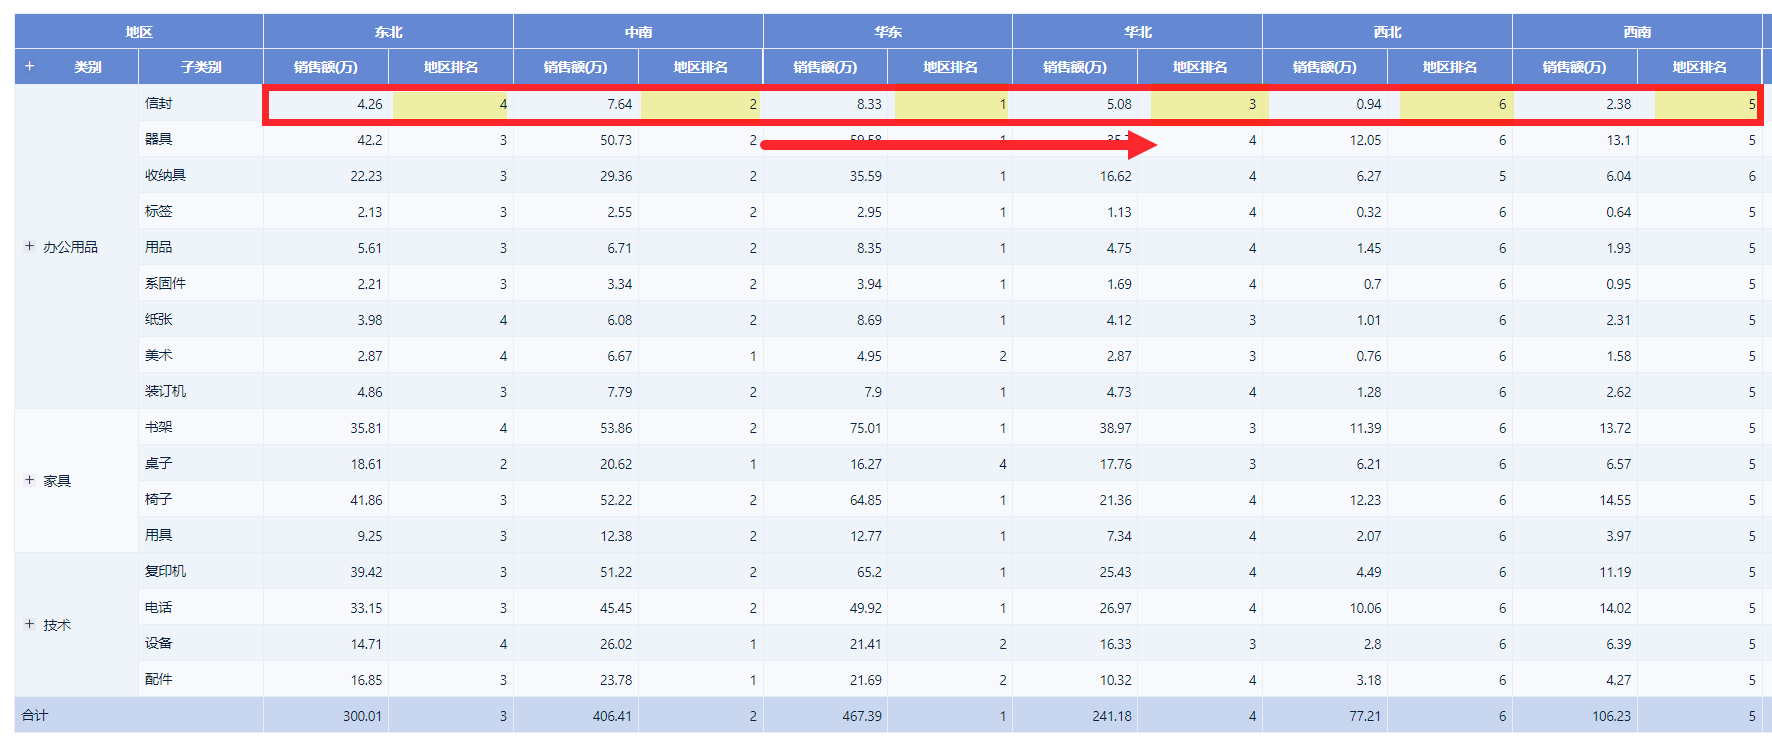Select the 器具 subcategory row label
Image resolution: width=1772 pixels, height=737 pixels.
click(x=159, y=139)
